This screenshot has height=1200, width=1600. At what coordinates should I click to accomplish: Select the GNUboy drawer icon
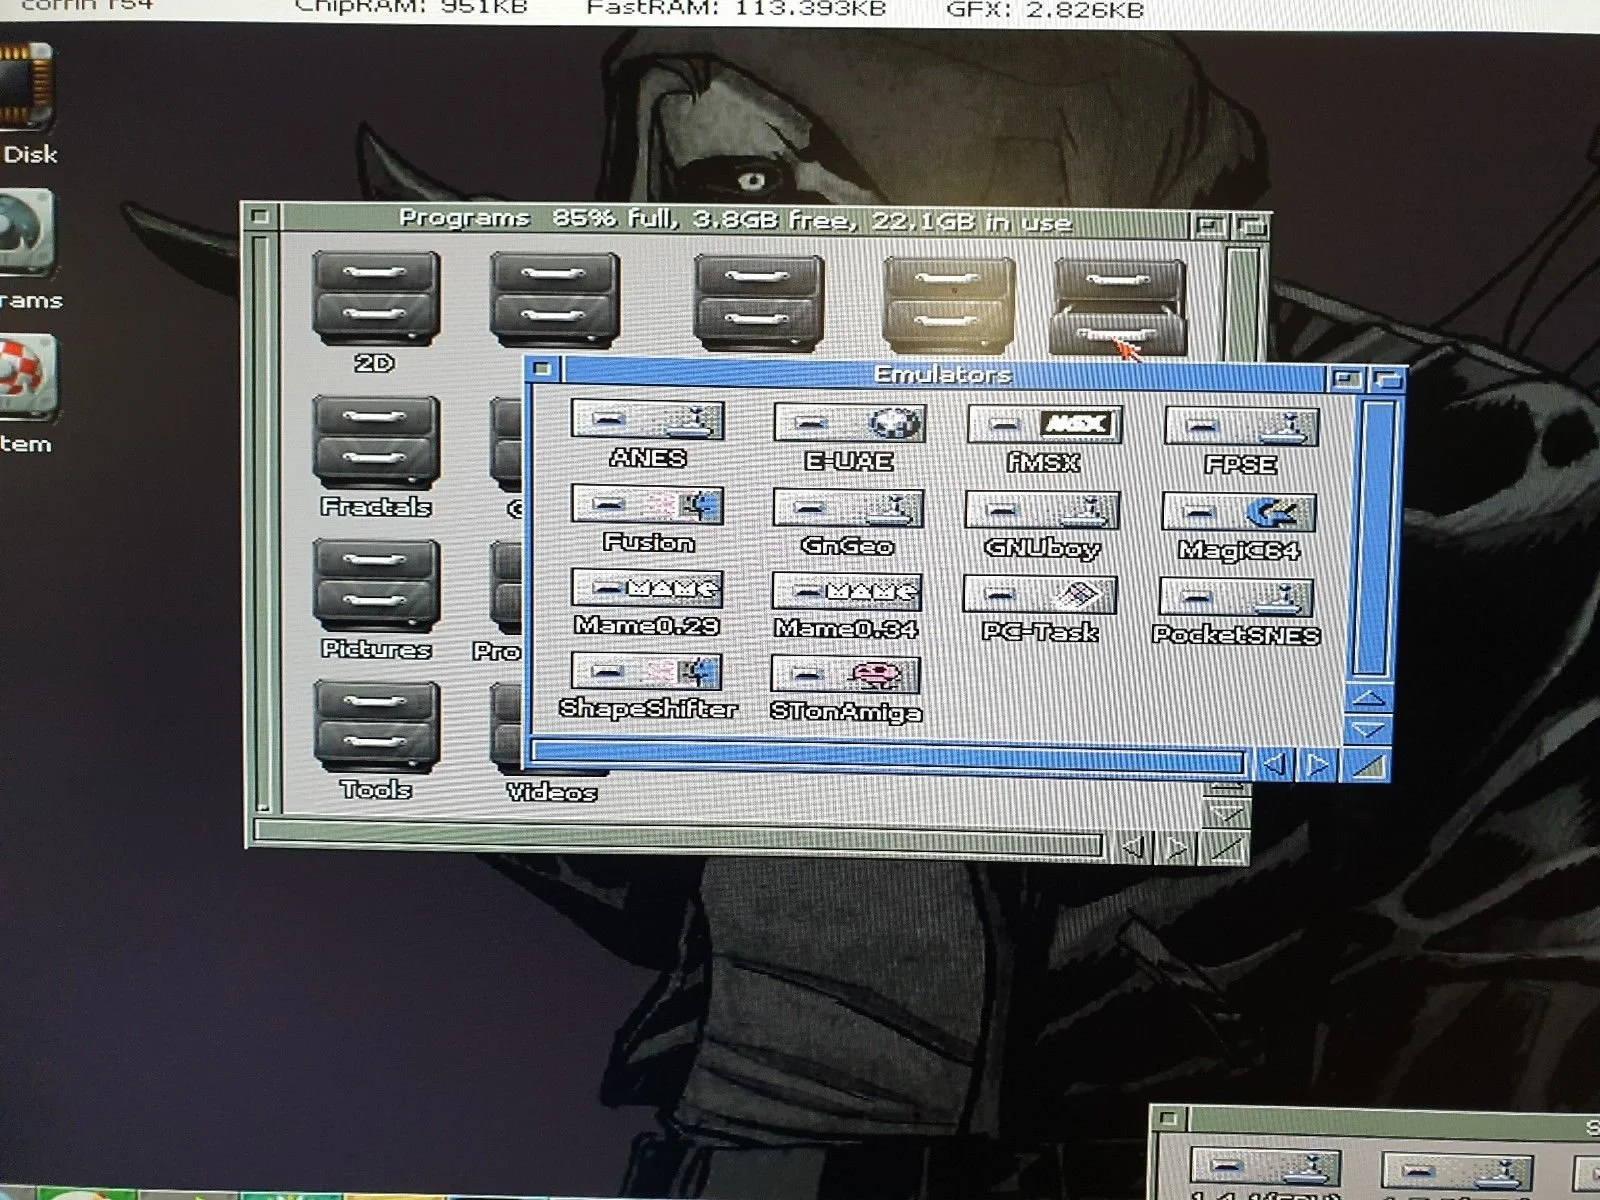tap(1042, 510)
